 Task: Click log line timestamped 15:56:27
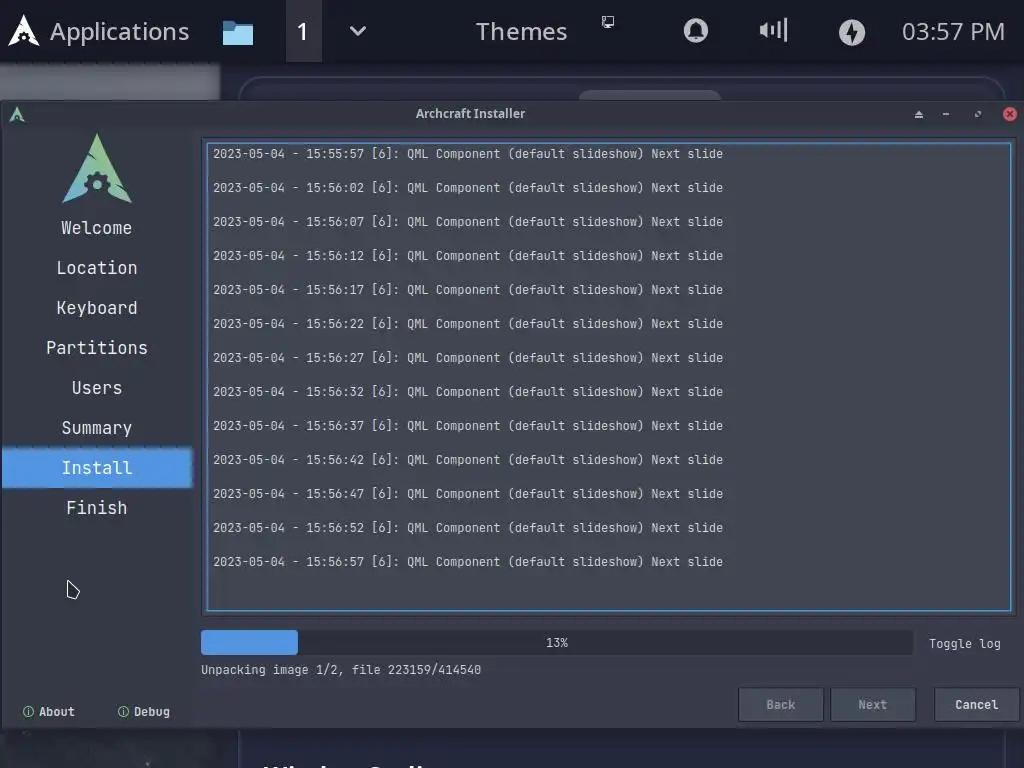tap(468, 358)
